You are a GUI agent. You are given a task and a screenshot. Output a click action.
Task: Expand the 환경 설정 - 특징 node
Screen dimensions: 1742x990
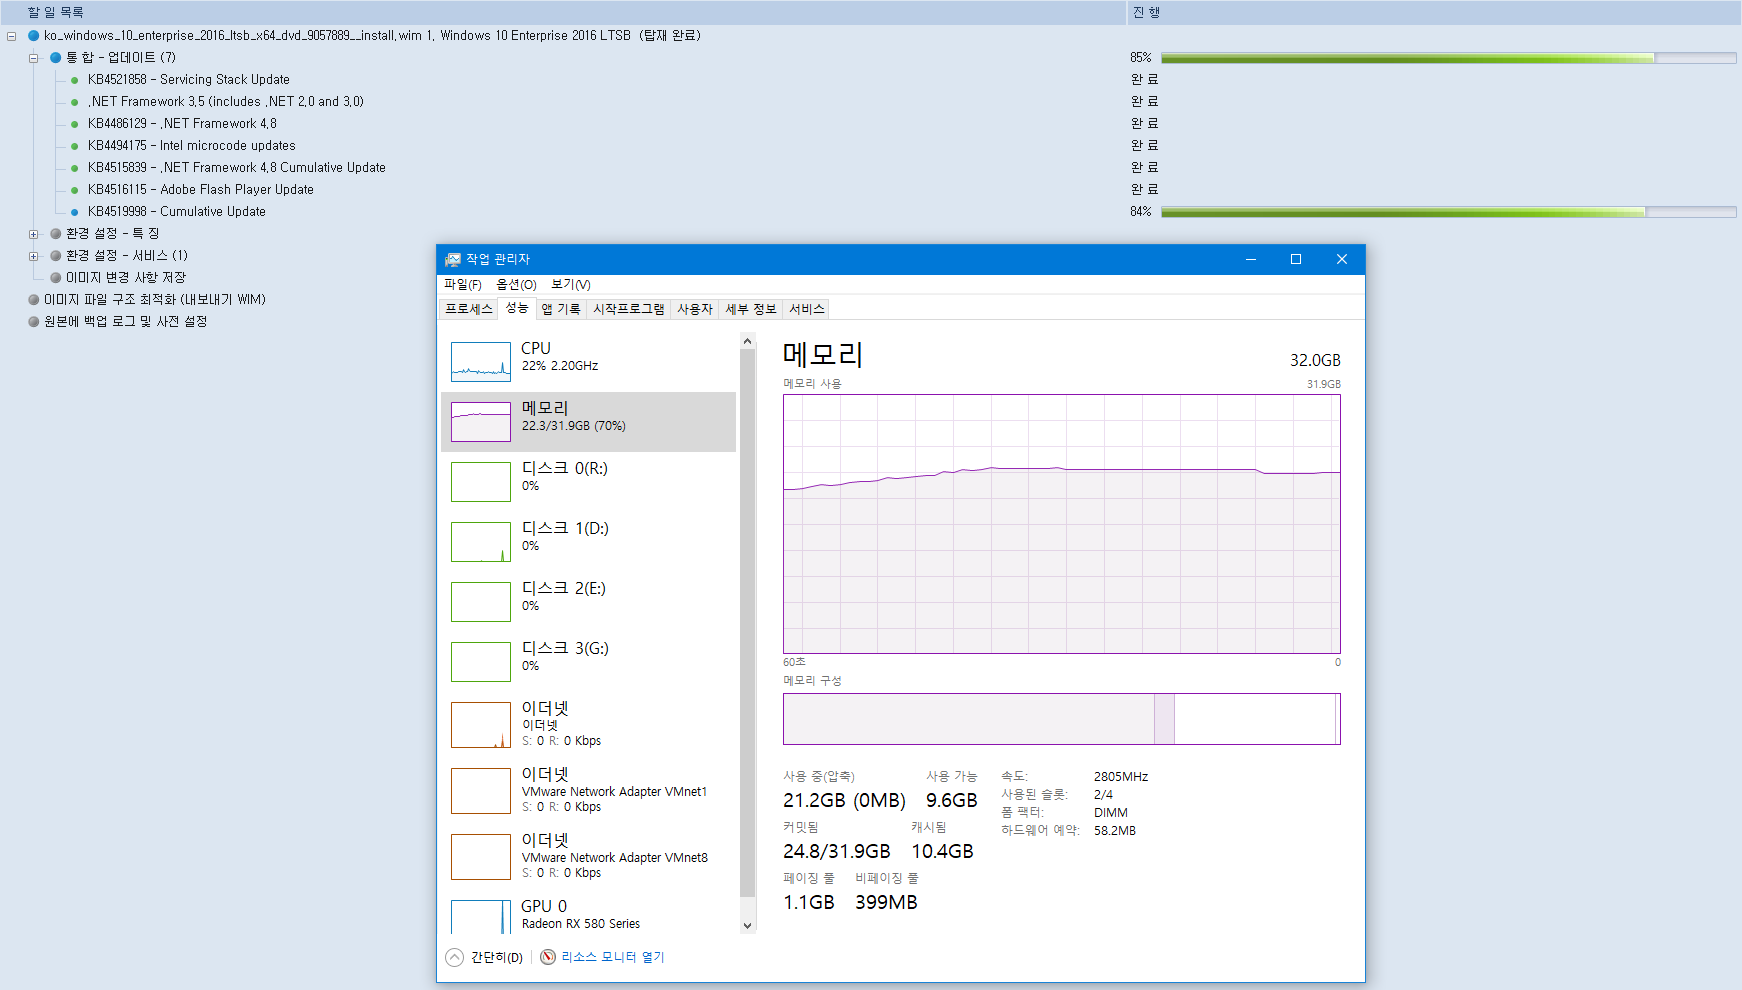(34, 234)
